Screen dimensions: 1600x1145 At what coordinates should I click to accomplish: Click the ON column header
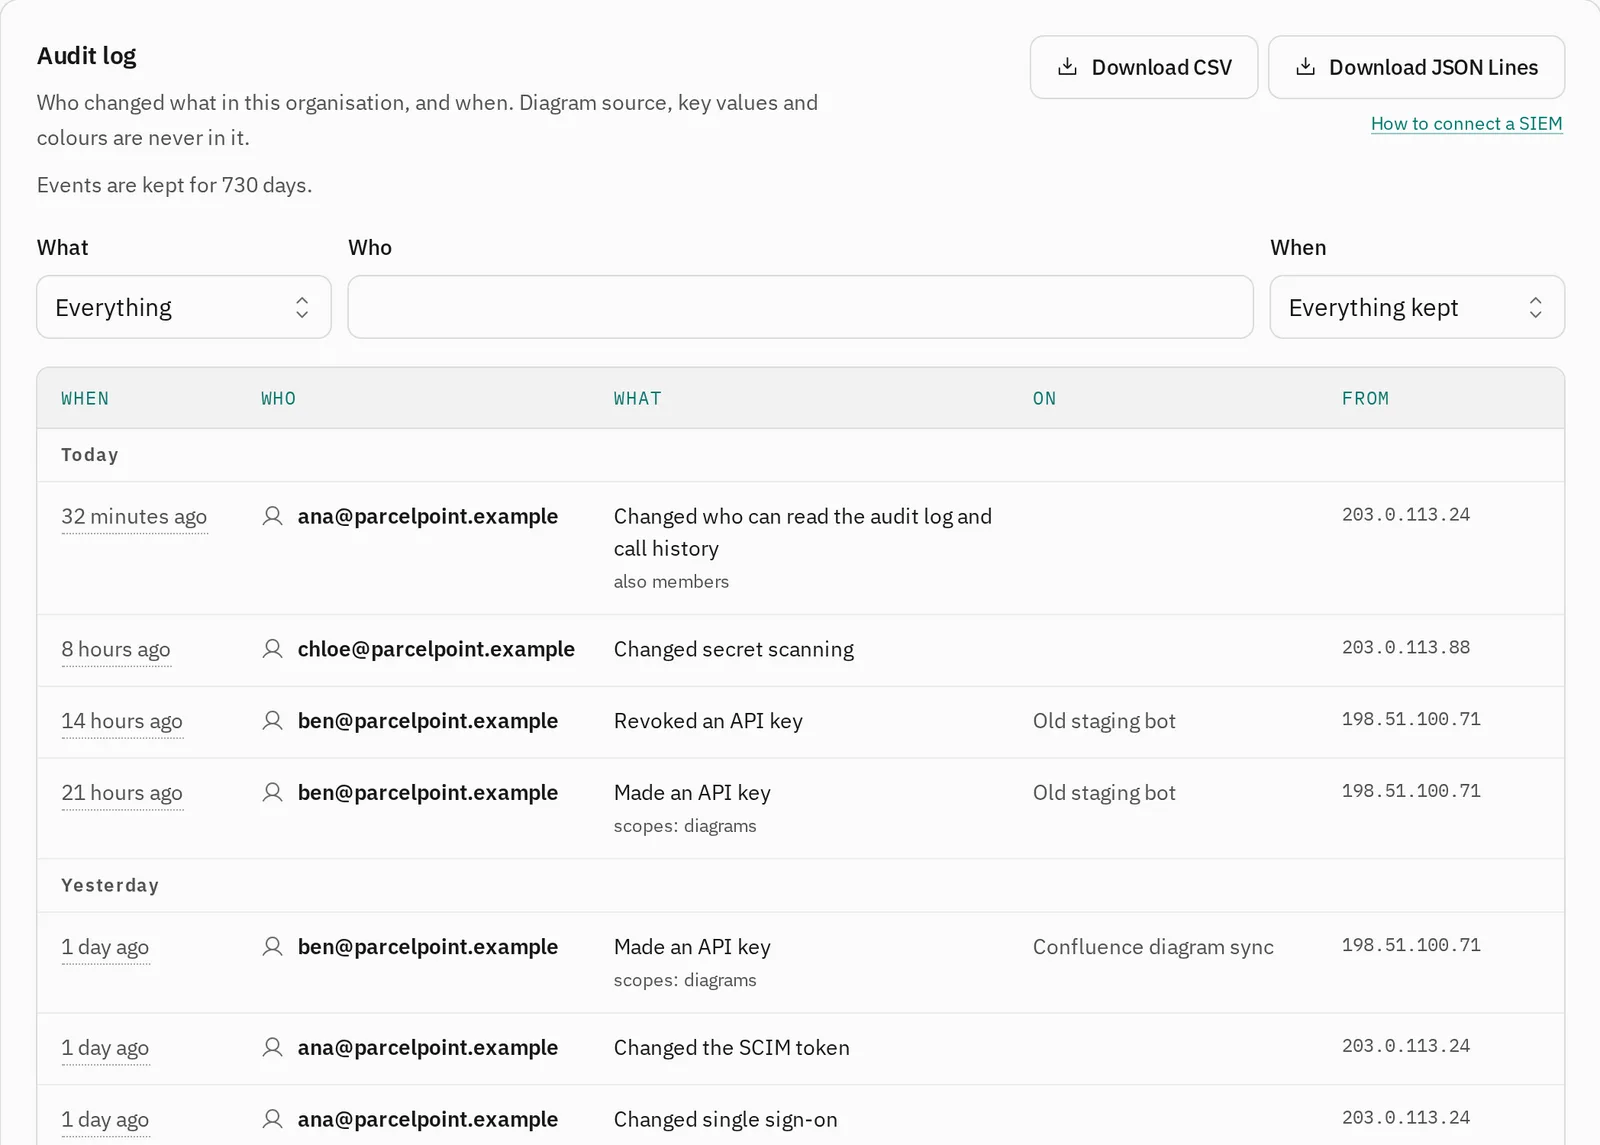pos(1045,399)
